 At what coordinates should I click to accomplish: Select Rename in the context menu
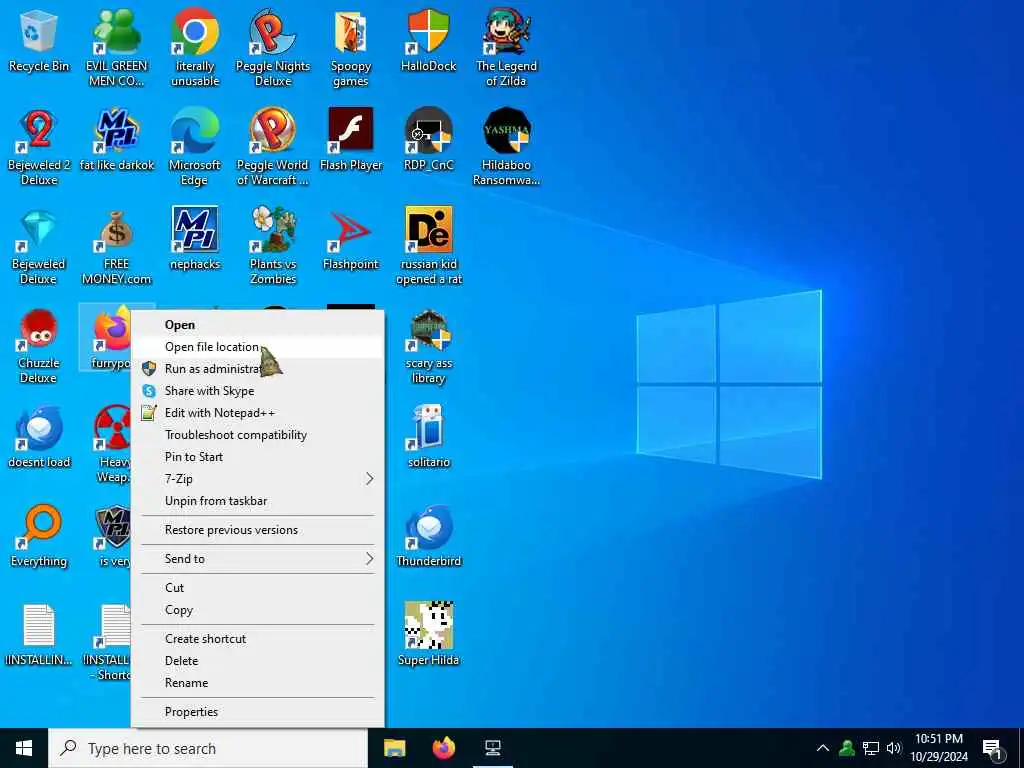pyautogui.click(x=257, y=683)
